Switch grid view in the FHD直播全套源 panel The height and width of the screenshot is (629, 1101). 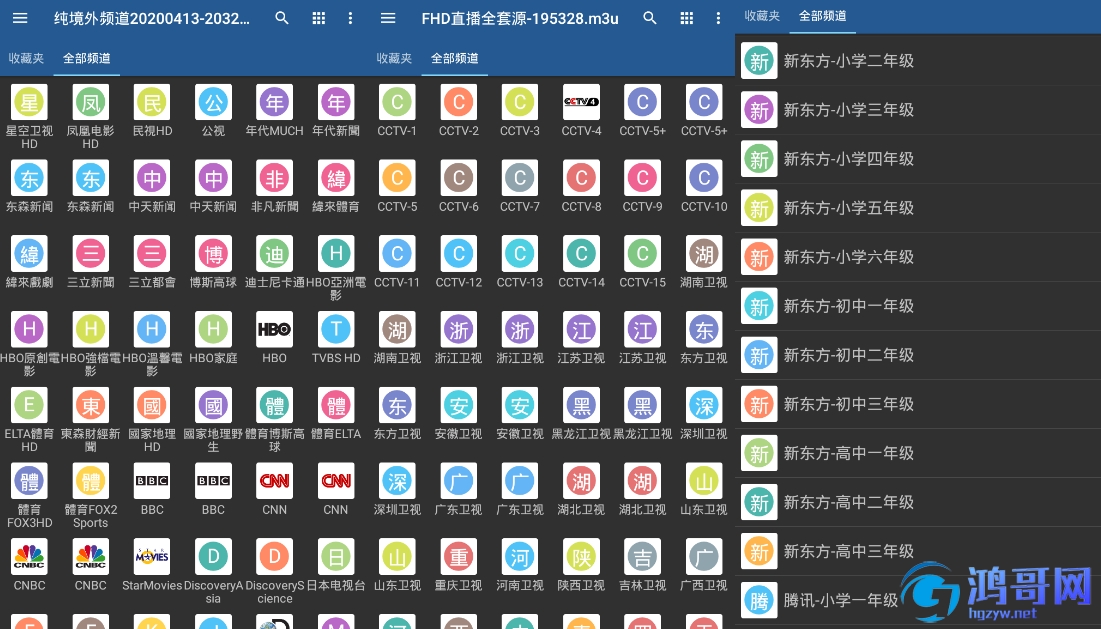click(687, 18)
